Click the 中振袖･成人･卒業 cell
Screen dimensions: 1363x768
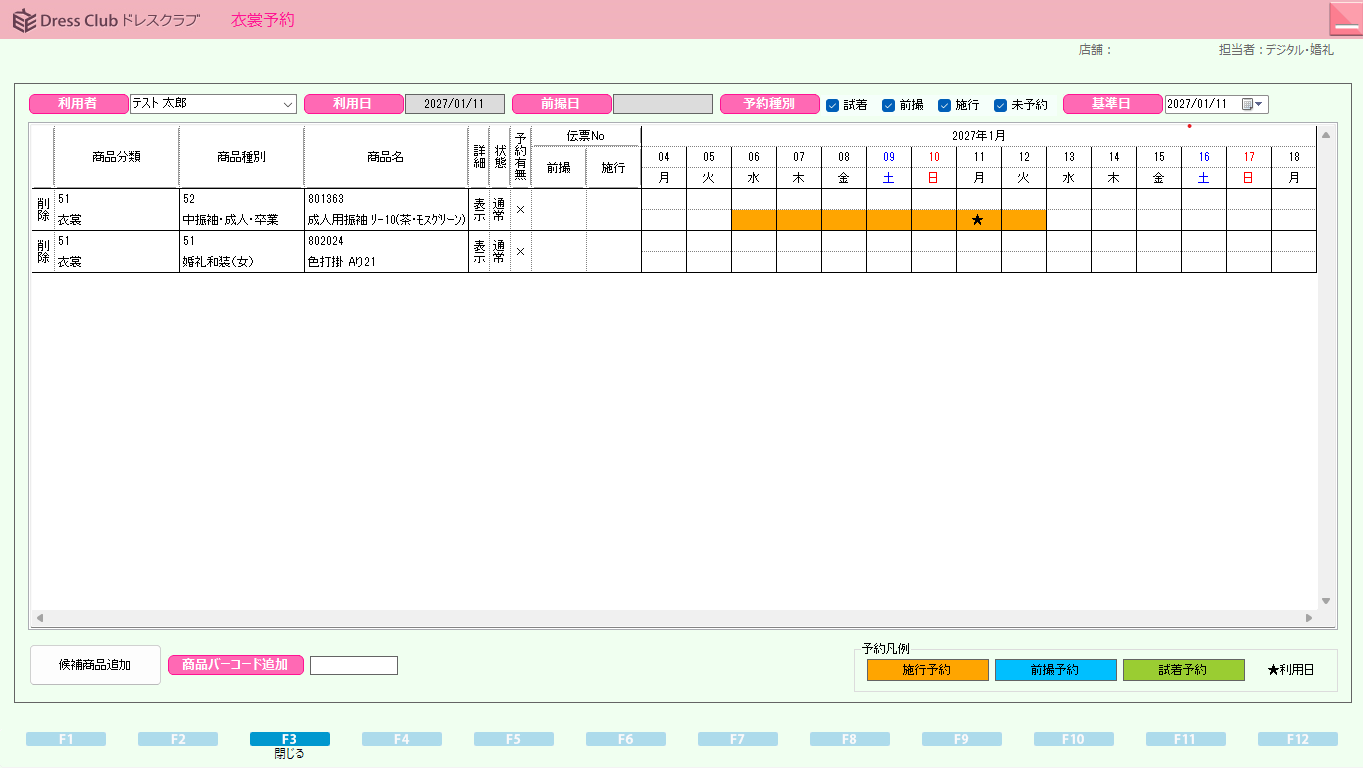pos(241,220)
